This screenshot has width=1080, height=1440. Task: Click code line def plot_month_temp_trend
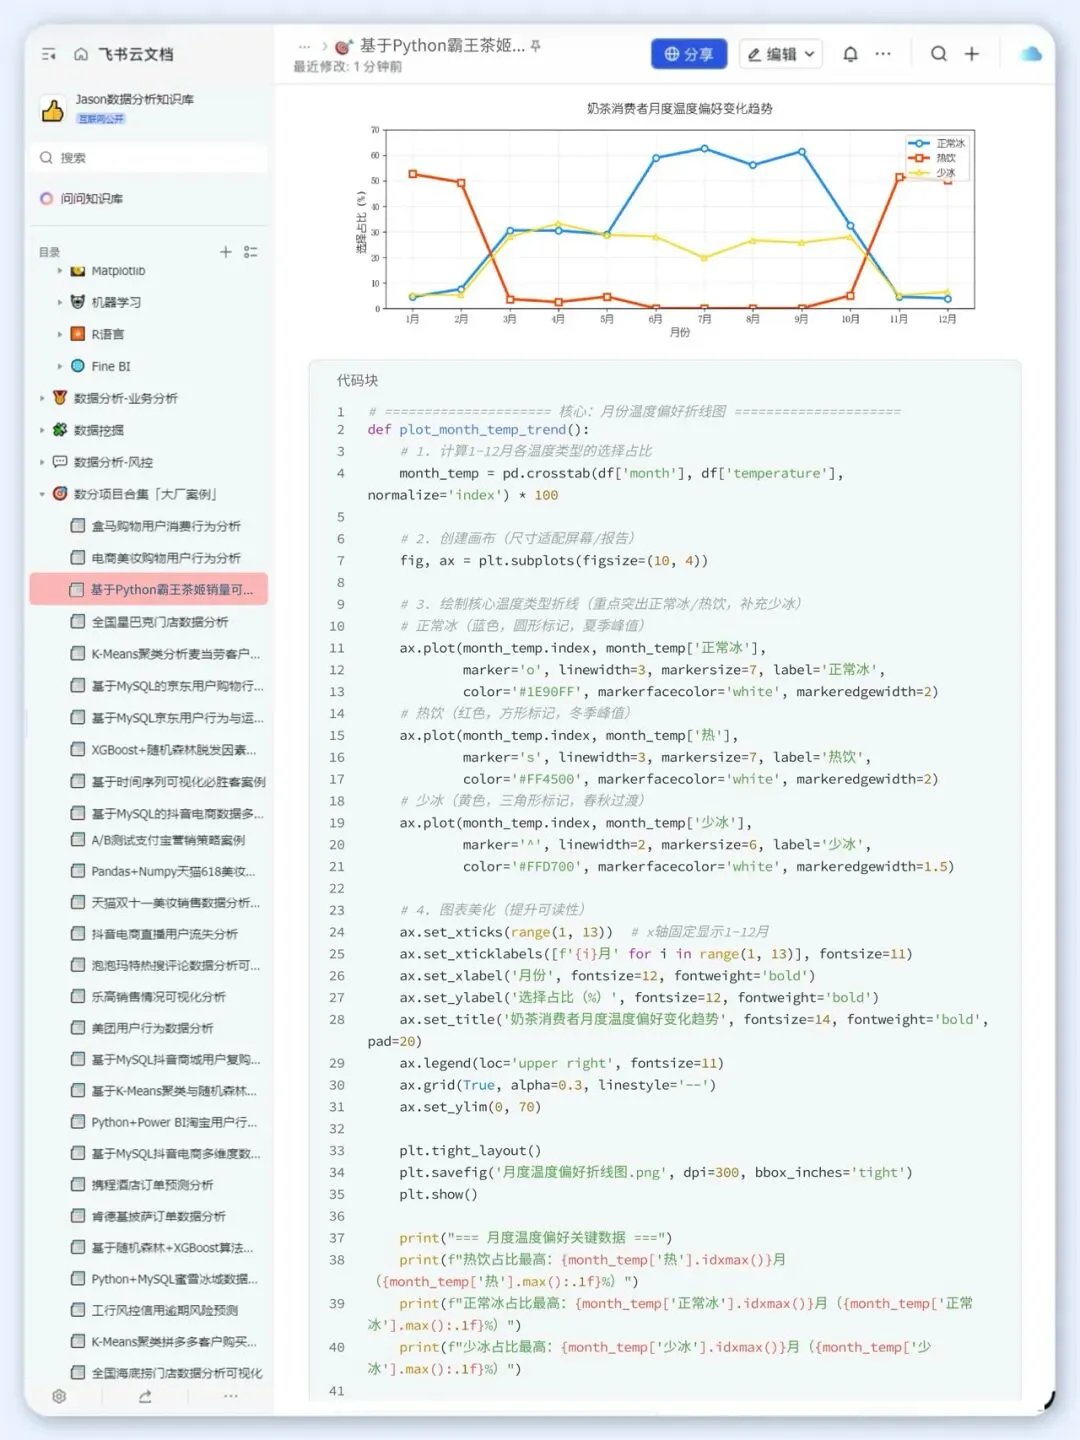point(478,429)
